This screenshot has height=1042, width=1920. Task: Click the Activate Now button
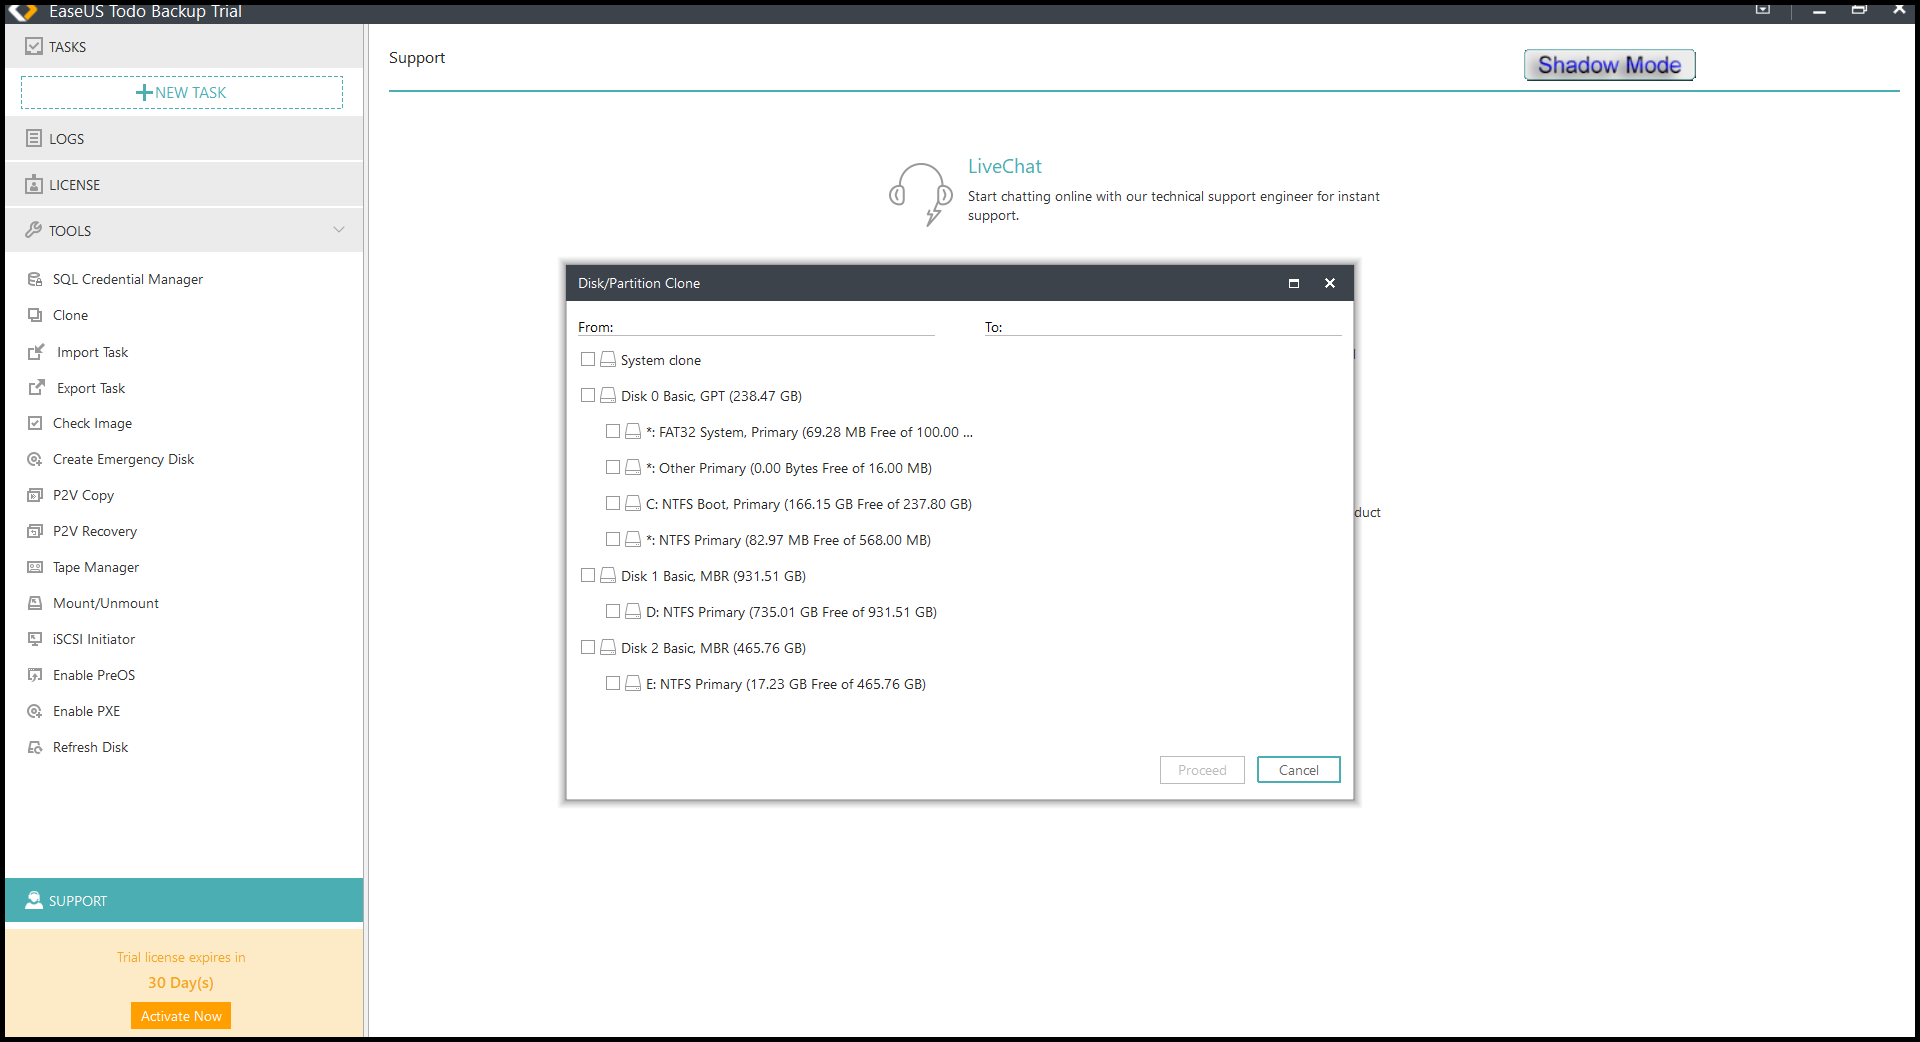tap(181, 1016)
